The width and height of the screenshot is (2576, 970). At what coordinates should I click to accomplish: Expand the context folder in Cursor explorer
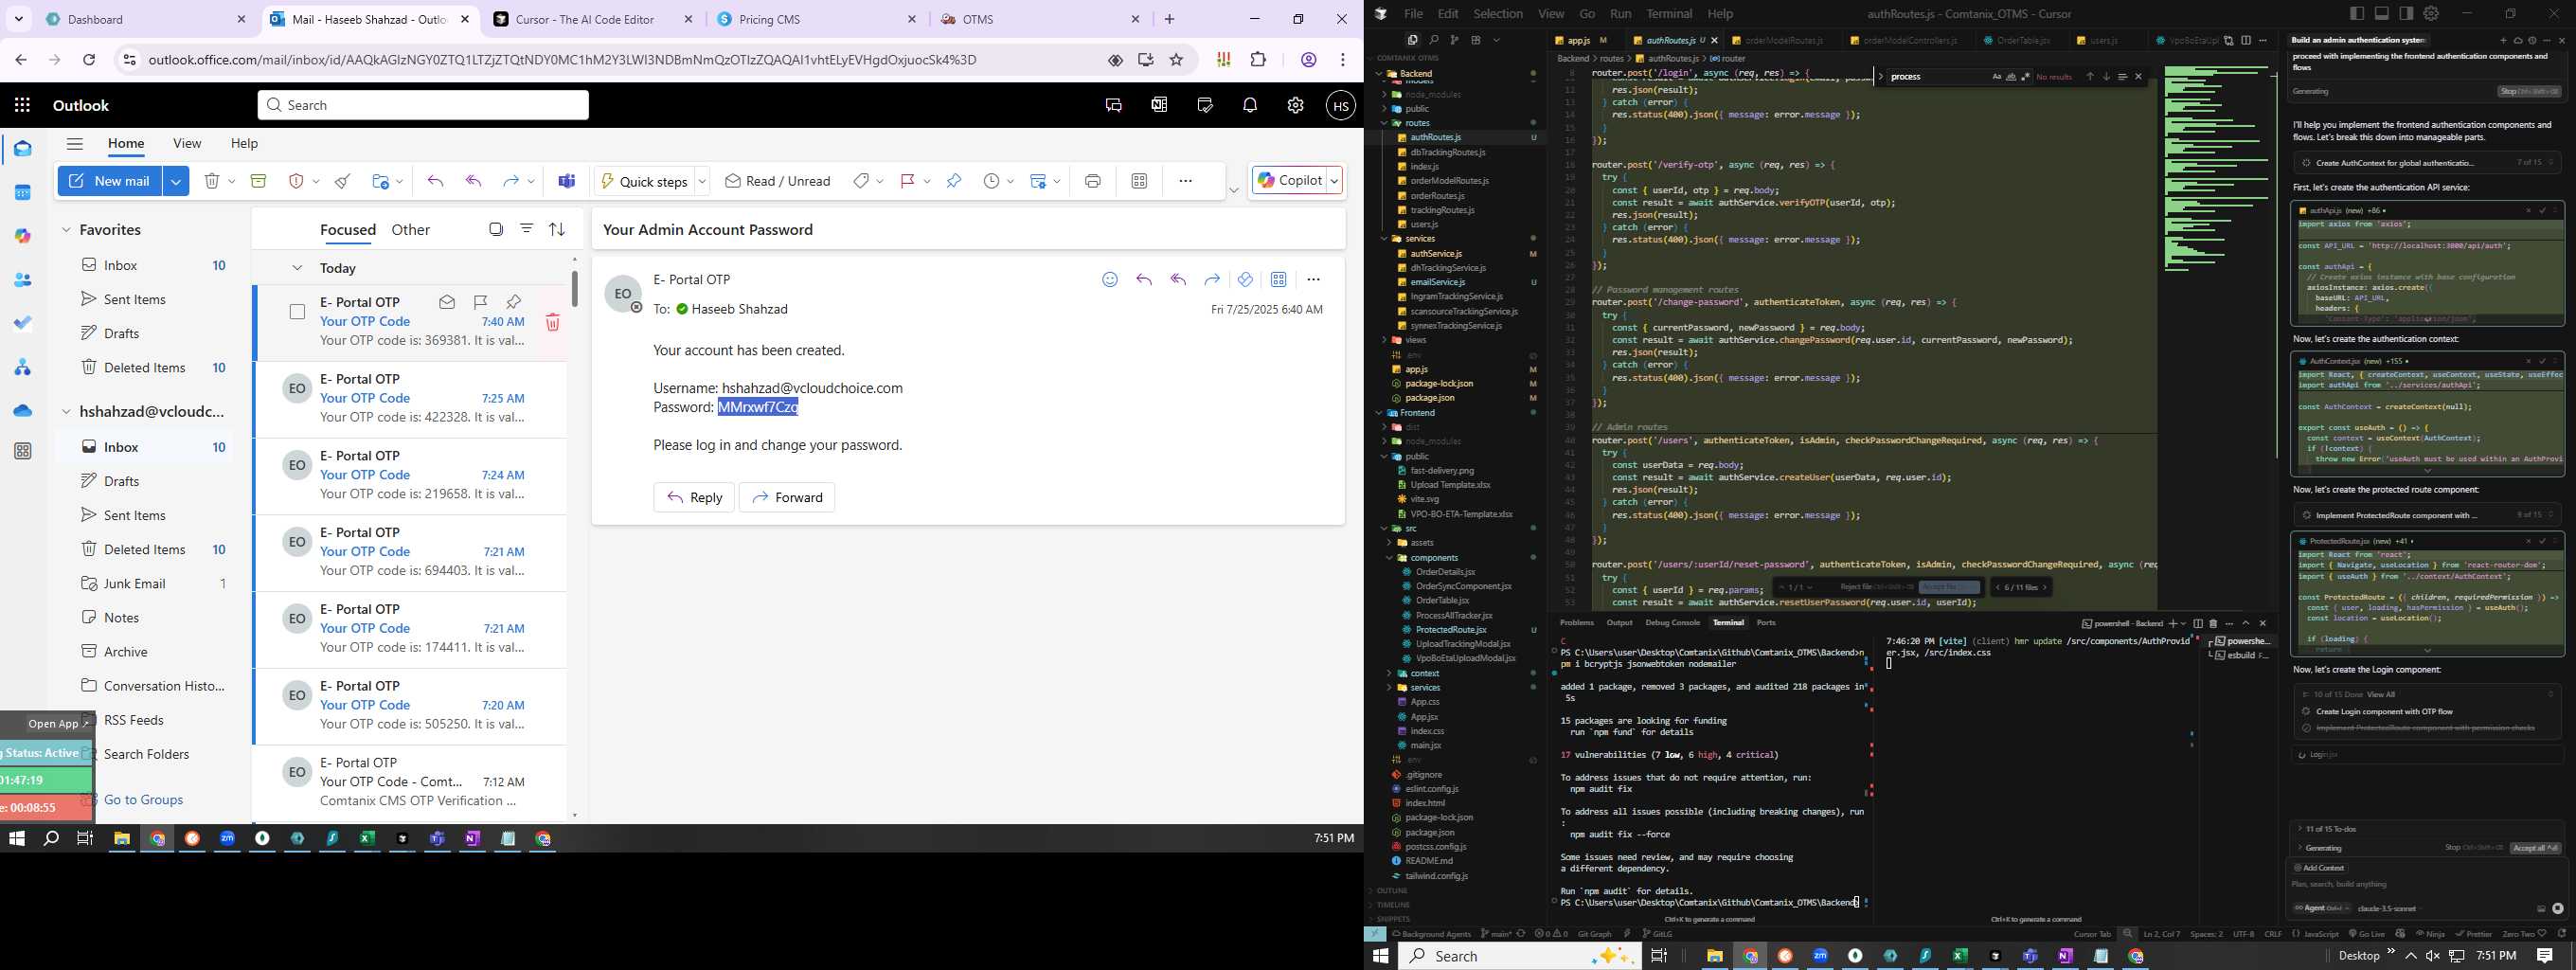pos(1389,673)
